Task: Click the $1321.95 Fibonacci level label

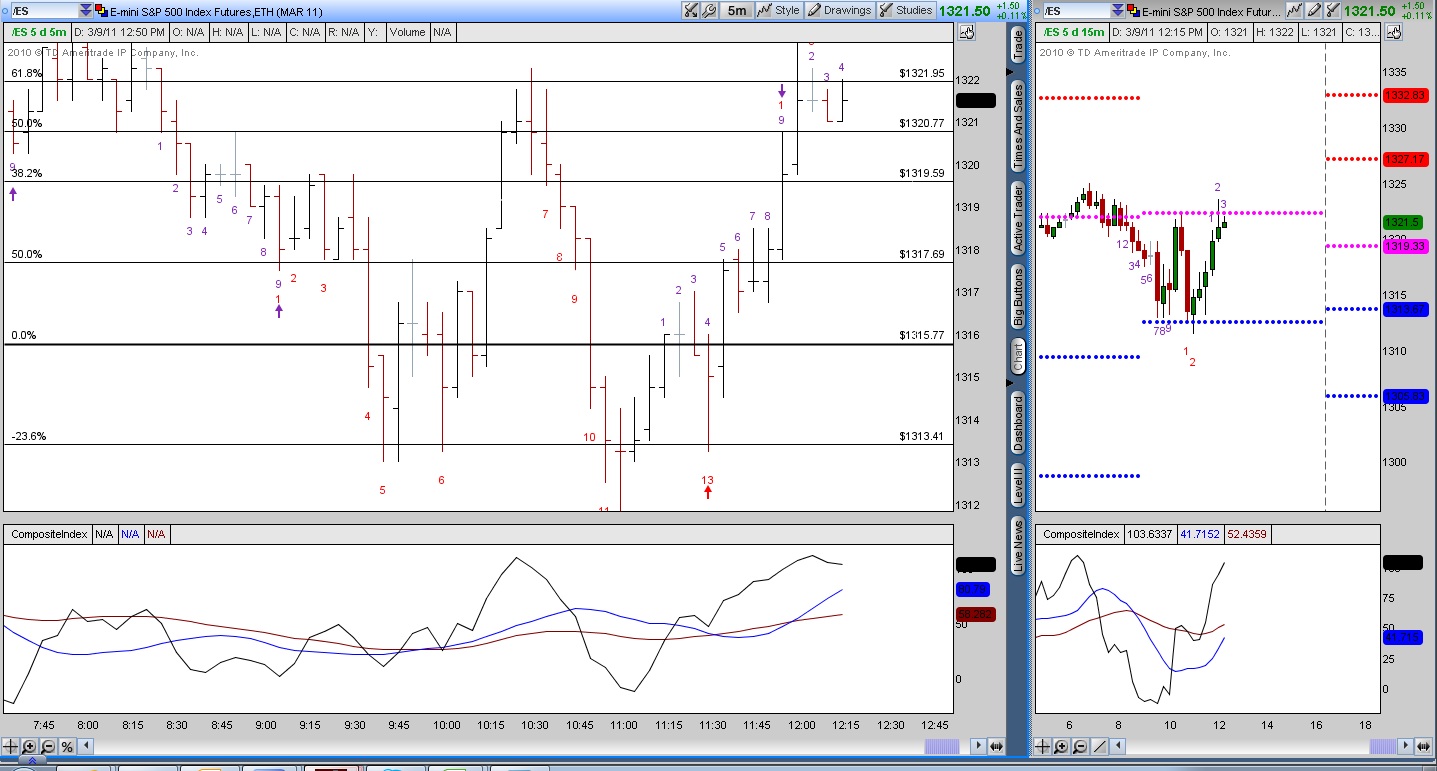Action: coord(921,73)
